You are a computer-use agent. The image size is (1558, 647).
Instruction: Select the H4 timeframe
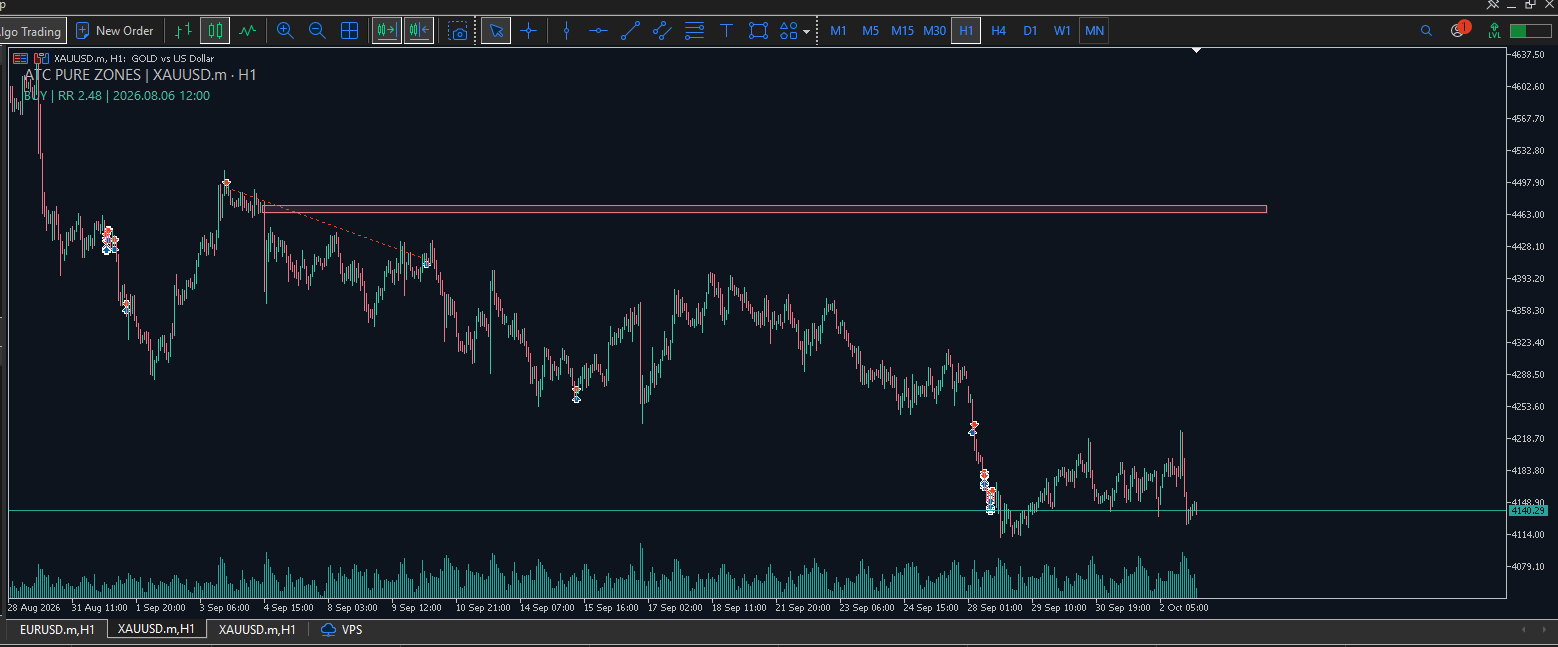pos(998,31)
